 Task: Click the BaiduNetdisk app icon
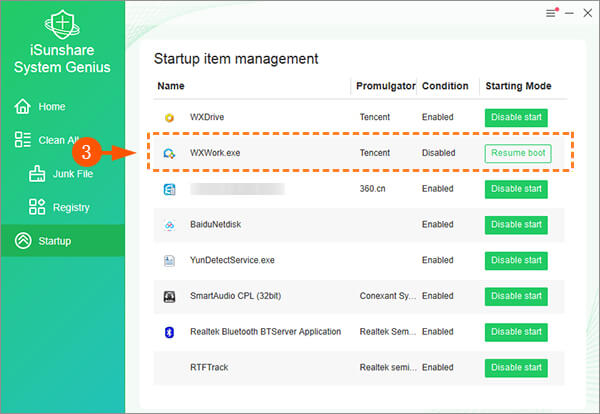[170, 225]
